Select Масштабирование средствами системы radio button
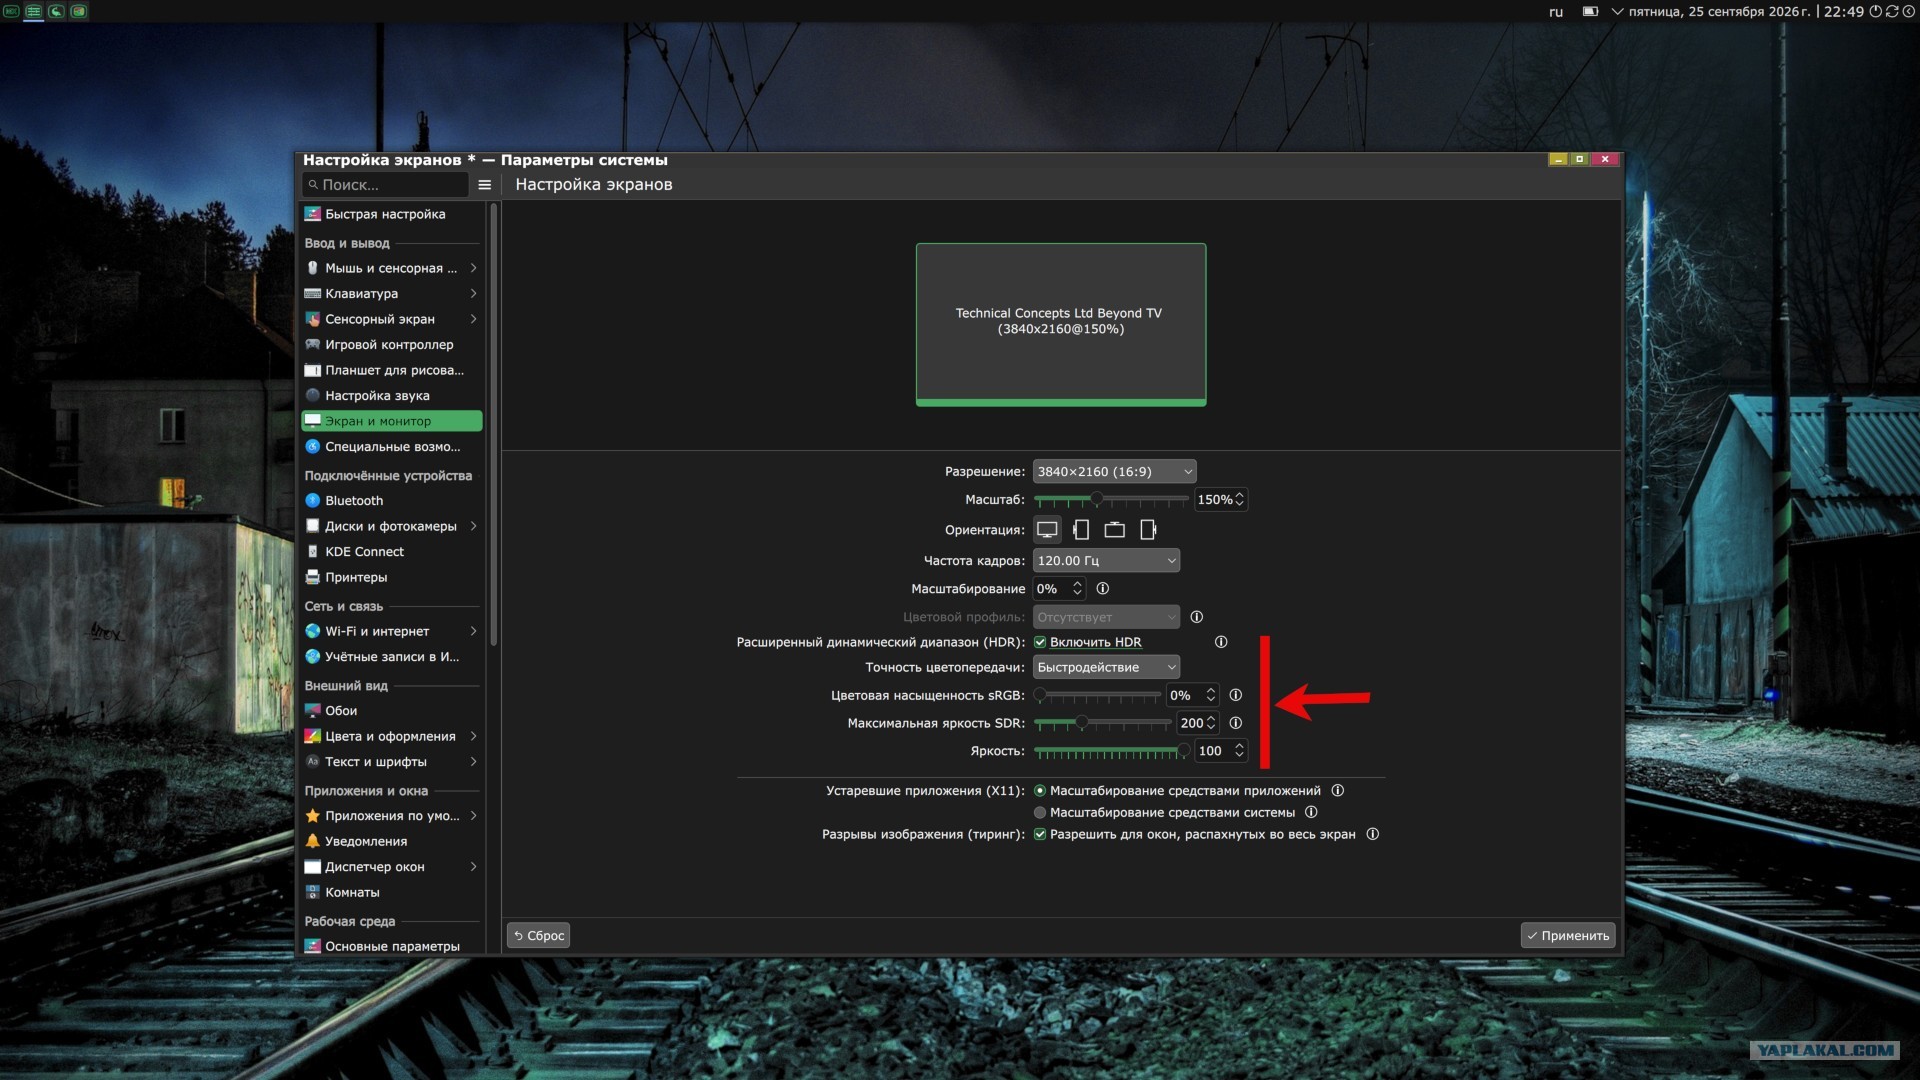Viewport: 1920px width, 1080px height. coord(1040,813)
